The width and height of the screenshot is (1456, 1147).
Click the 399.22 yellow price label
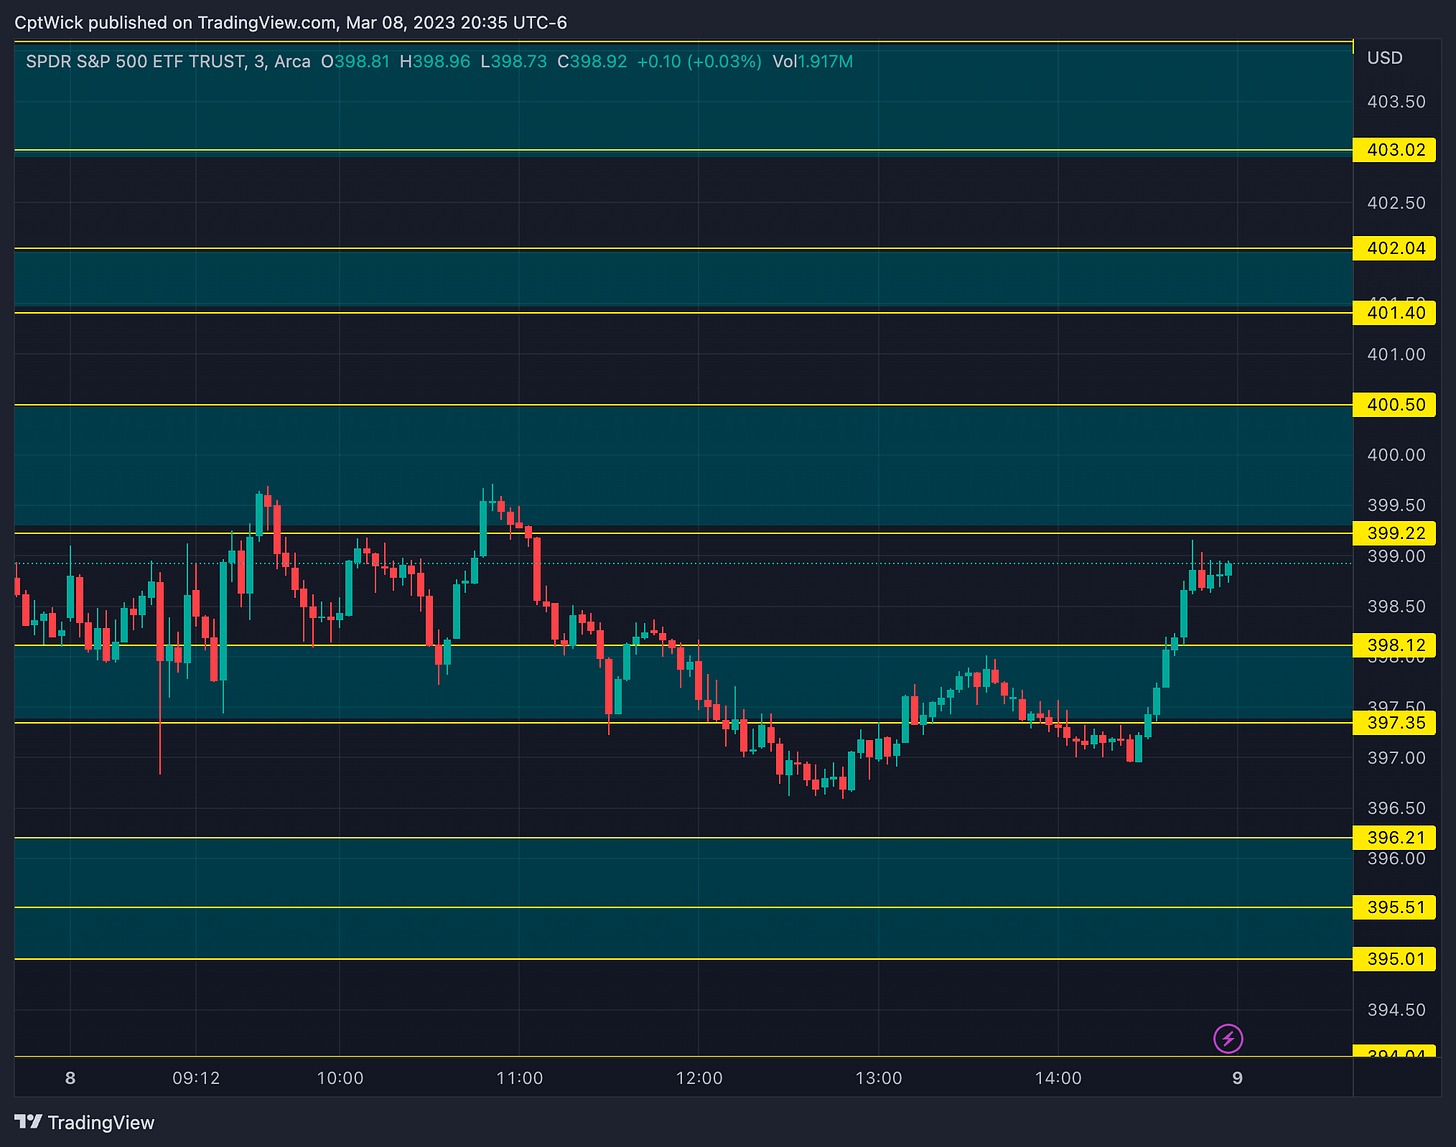click(1395, 533)
